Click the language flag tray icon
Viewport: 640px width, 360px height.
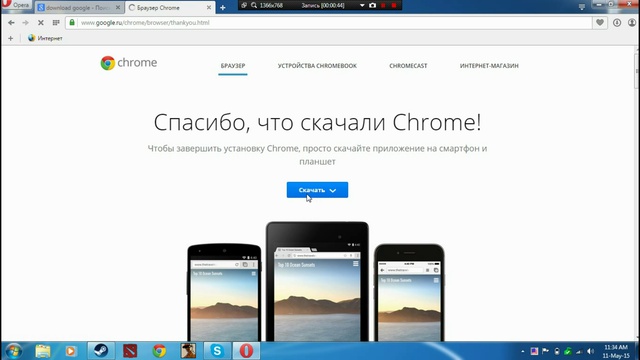(534, 351)
